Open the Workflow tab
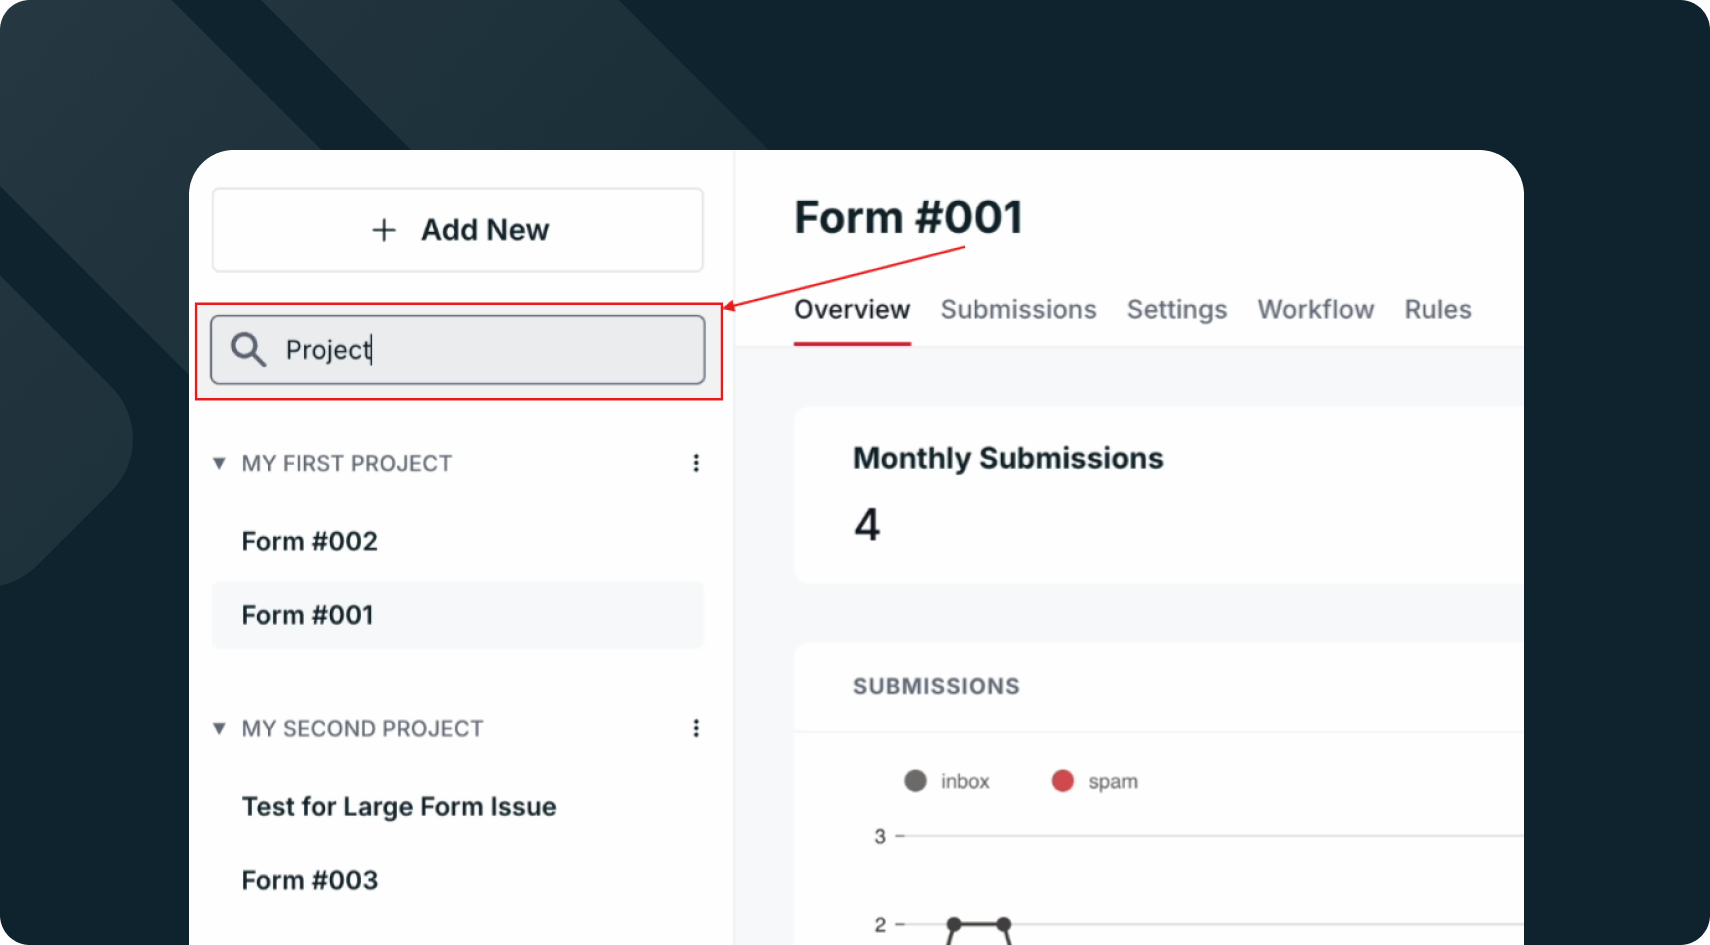 click(x=1316, y=310)
